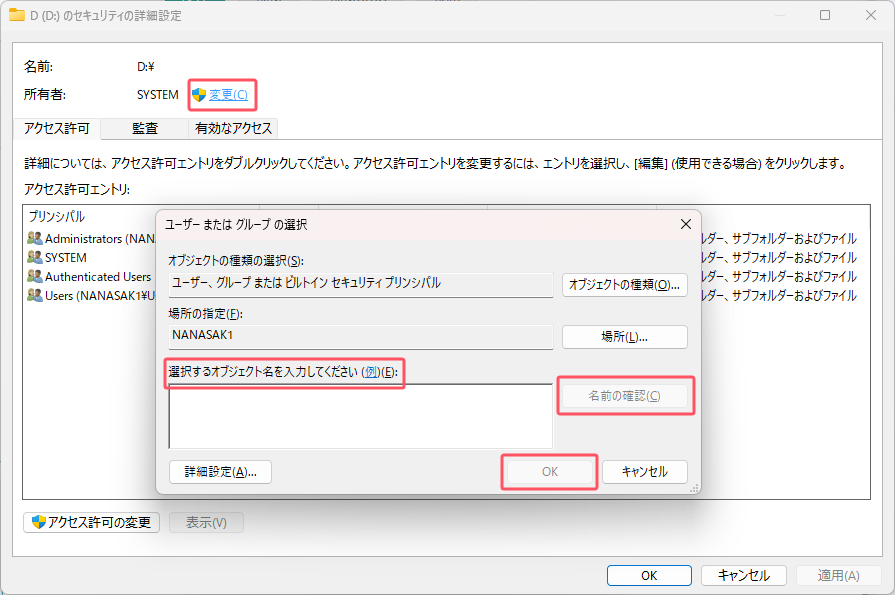The image size is (895, 595).
Task: Select the Administrators group icon in the entry list
Action: 35,238
